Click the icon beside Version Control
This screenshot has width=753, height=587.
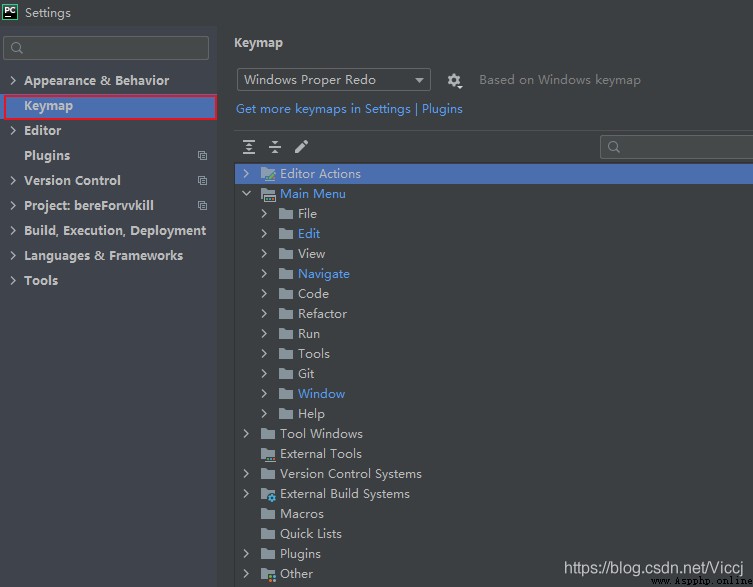point(202,181)
